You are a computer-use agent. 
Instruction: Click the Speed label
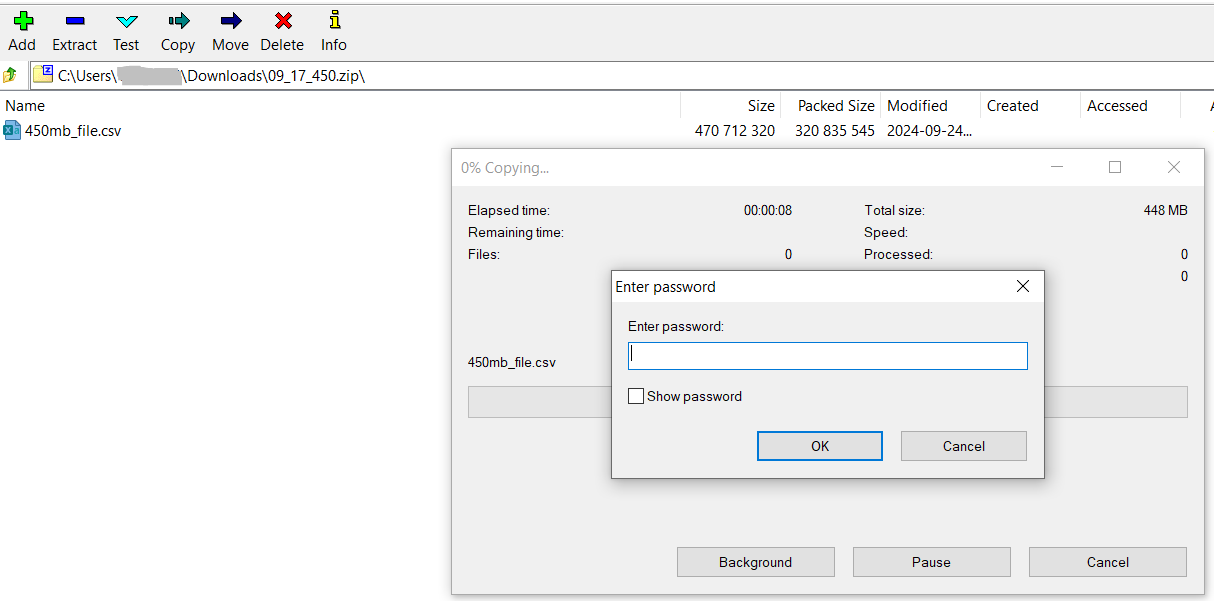(886, 232)
